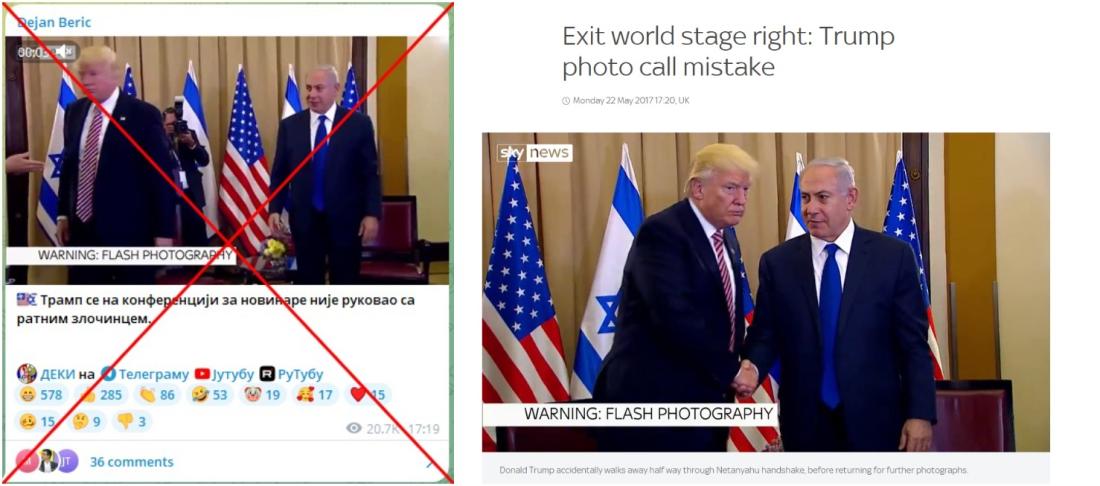The width and height of the screenshot is (1100, 486).
Task: Open the 36 comments link
Action: tap(131, 461)
